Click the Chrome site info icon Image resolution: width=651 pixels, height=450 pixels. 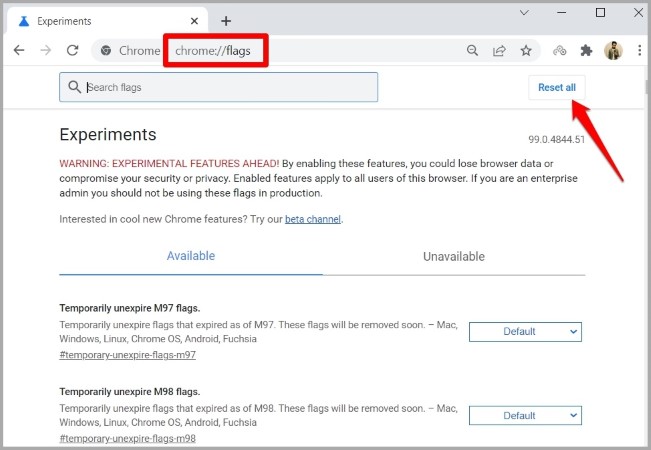click(x=106, y=50)
